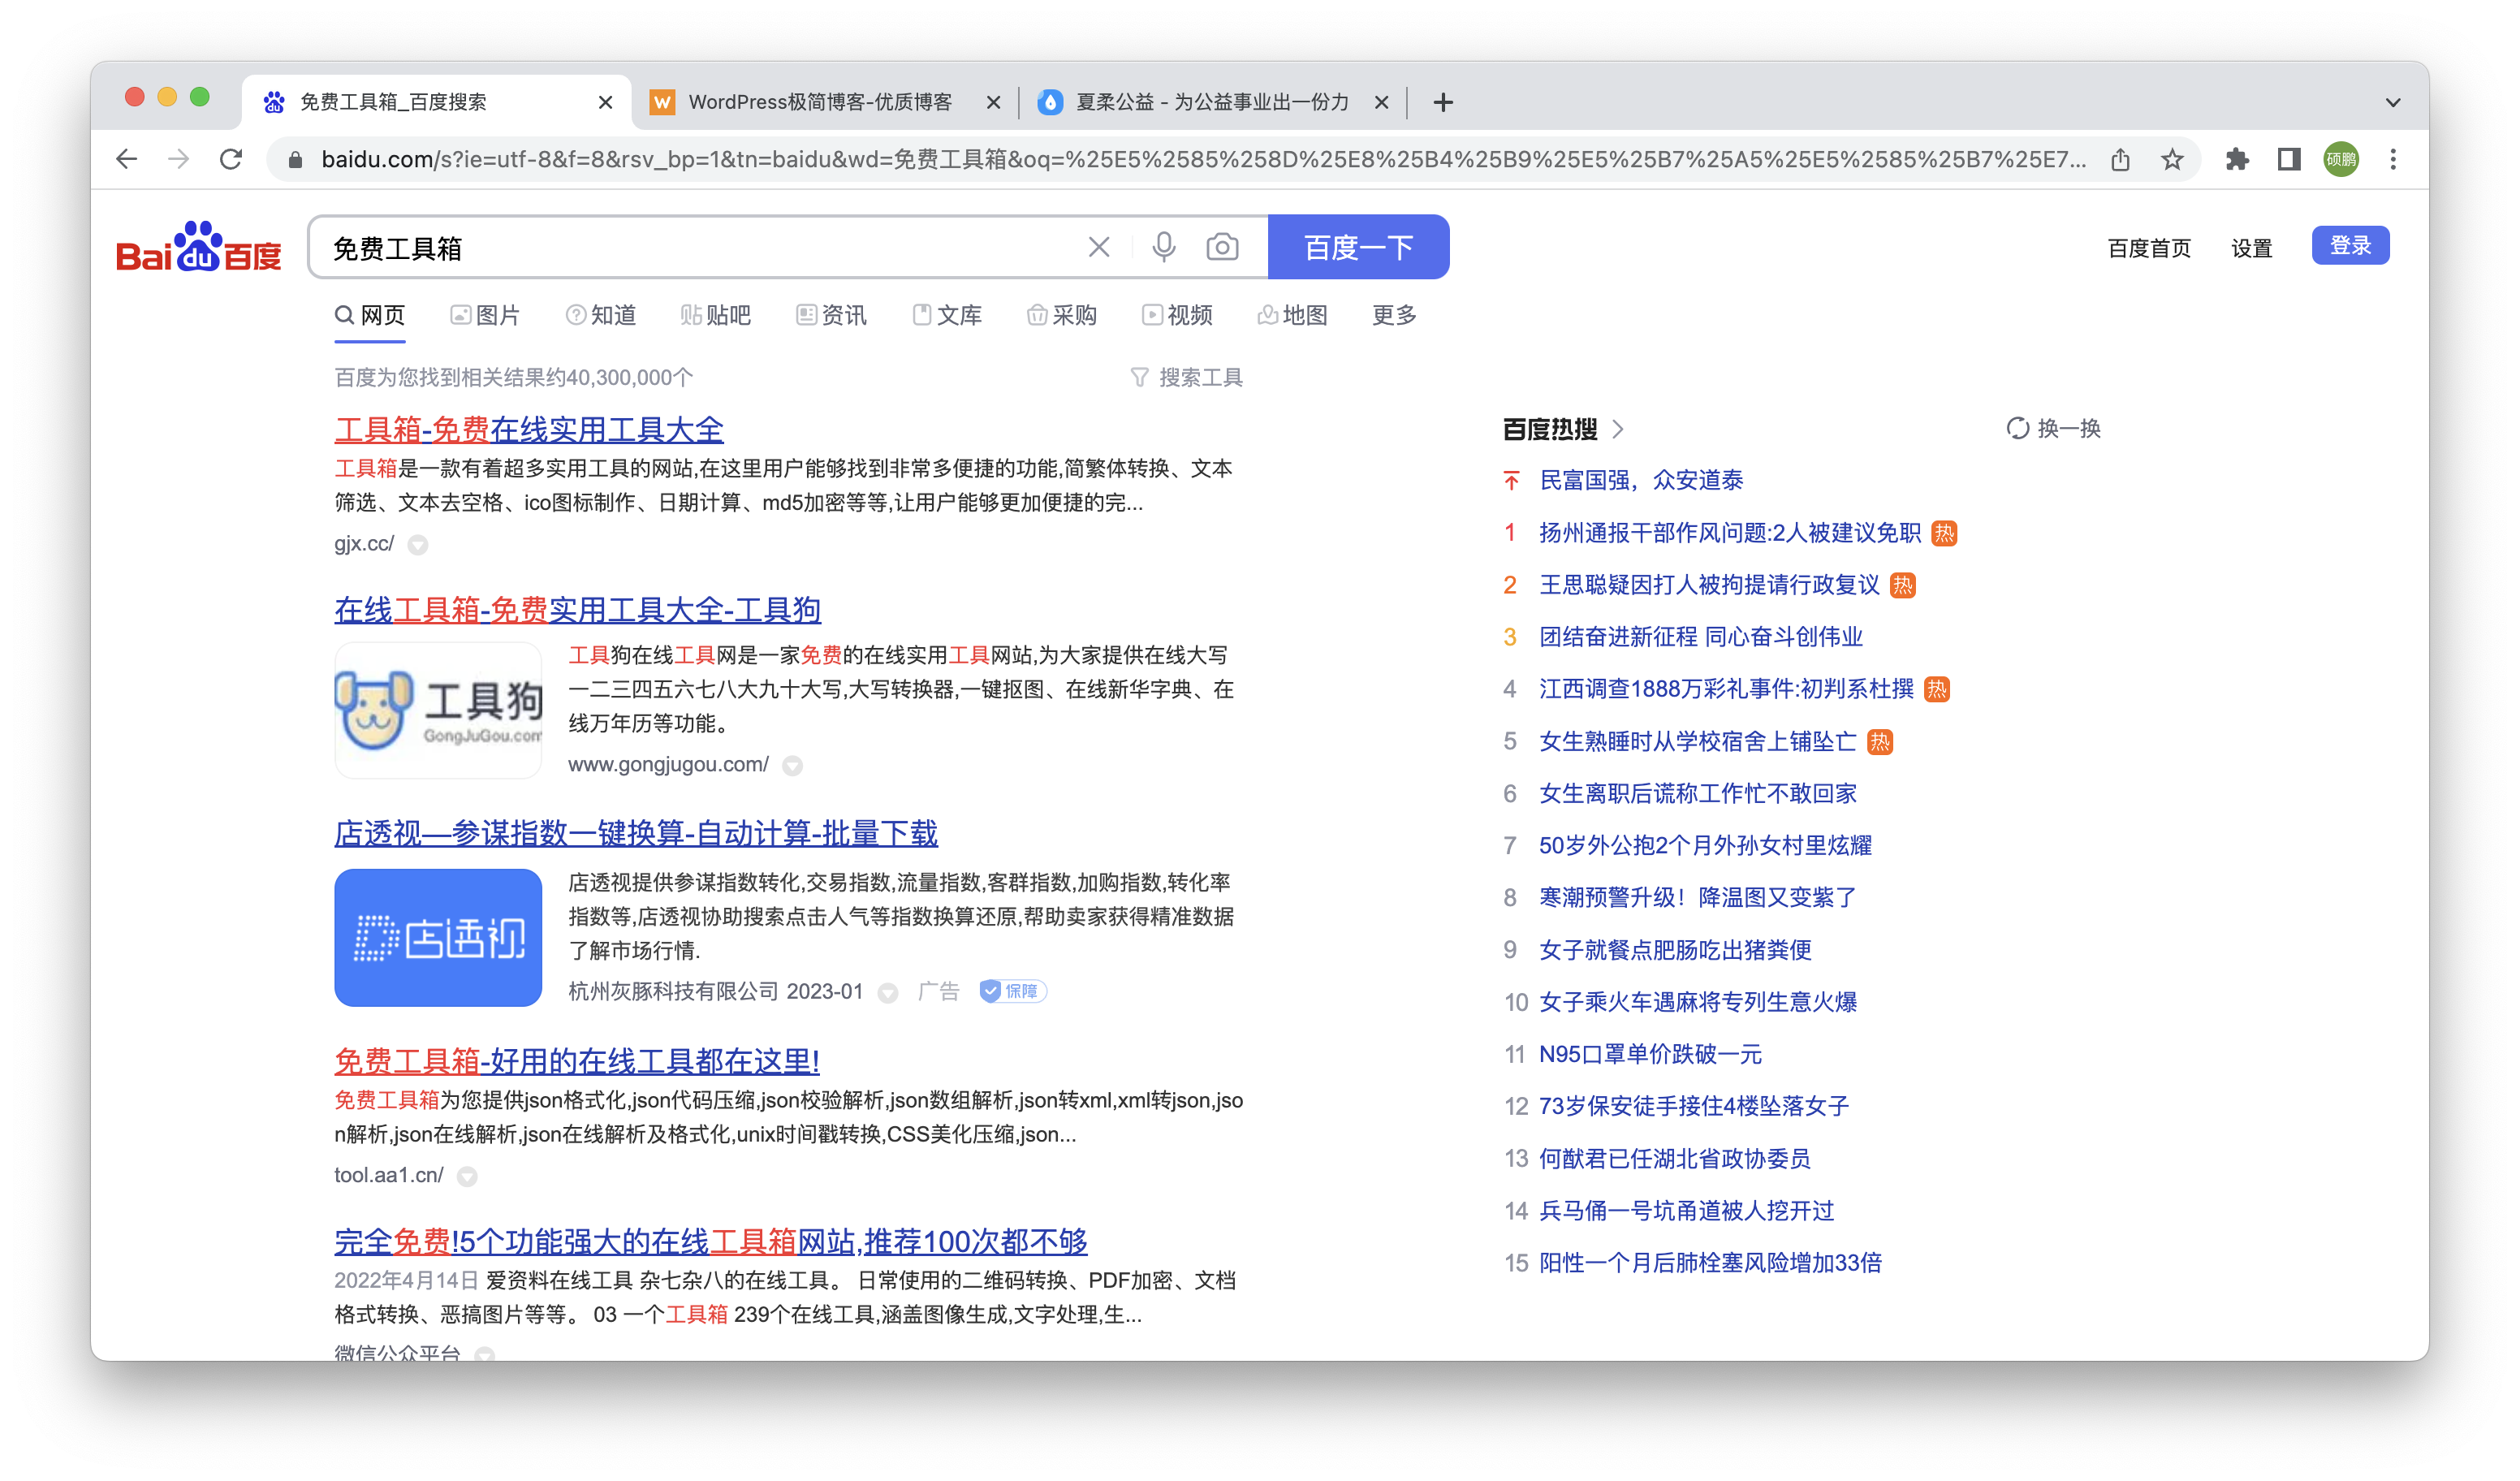Click the 保障 verified badge
The width and height of the screenshot is (2520, 1481).
pyautogui.click(x=1012, y=991)
